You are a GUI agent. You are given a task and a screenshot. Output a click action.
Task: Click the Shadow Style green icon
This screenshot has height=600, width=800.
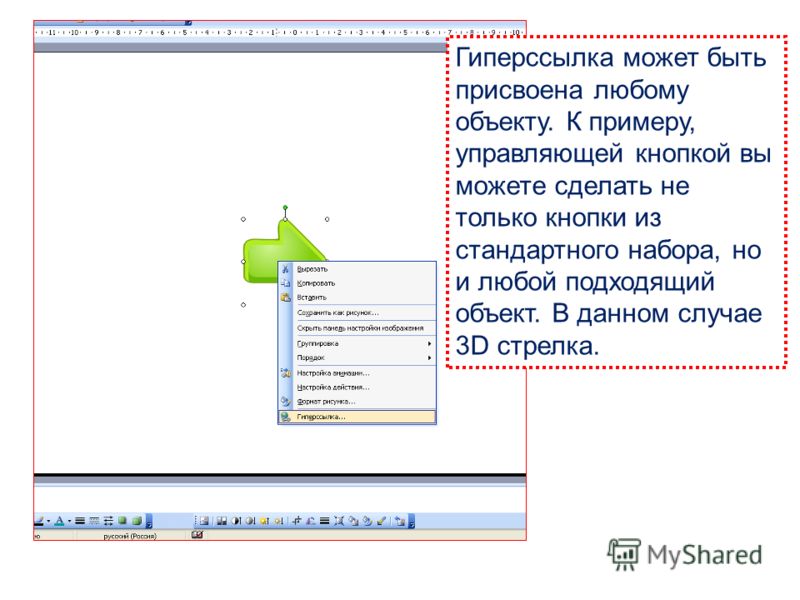(122, 521)
